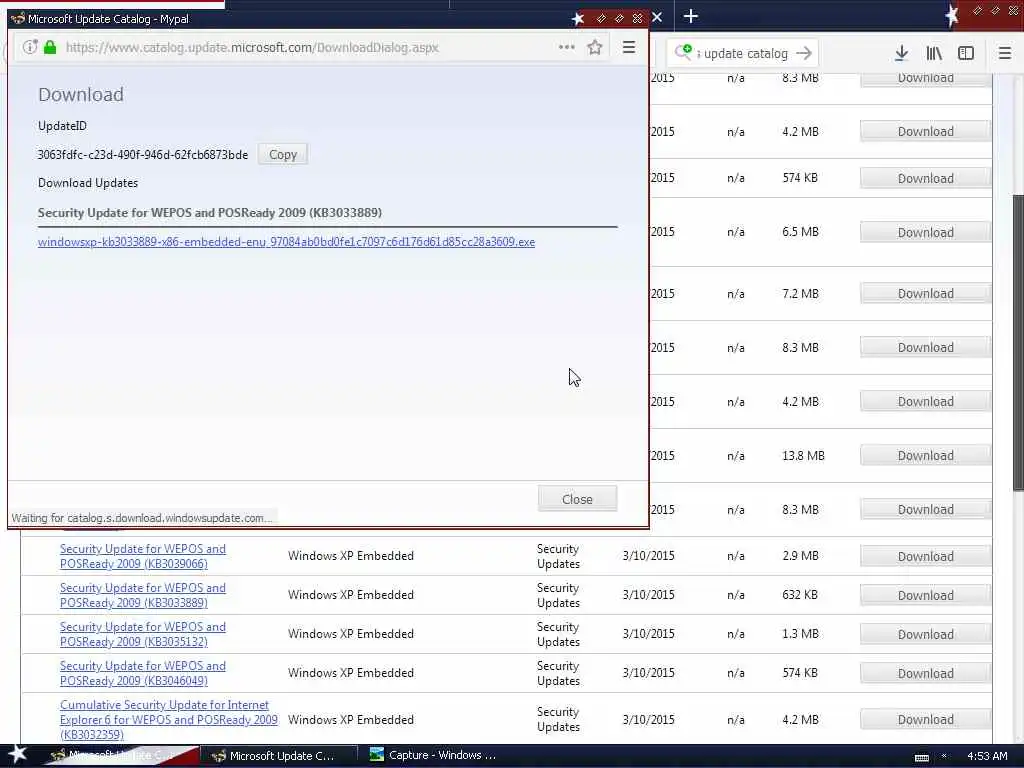
Task: Select the UpdateID GUID text
Action: (143, 155)
